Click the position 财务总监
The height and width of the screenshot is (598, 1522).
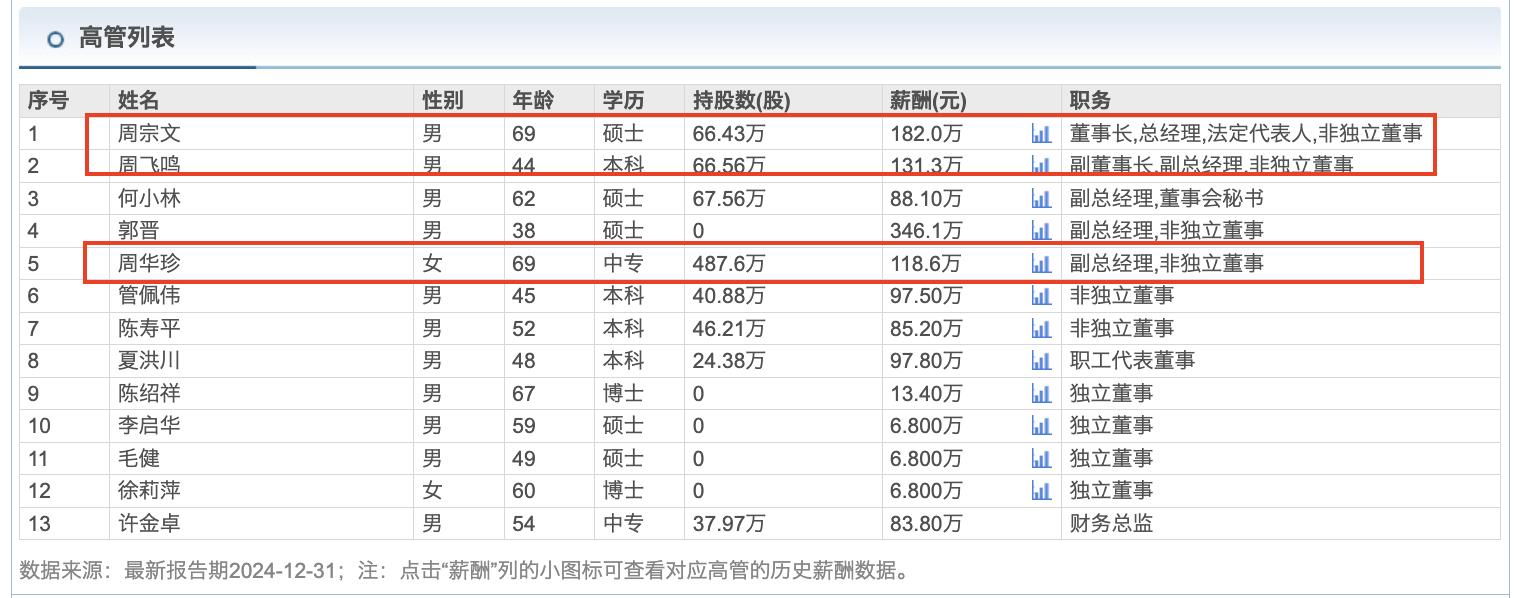[x=1111, y=524]
